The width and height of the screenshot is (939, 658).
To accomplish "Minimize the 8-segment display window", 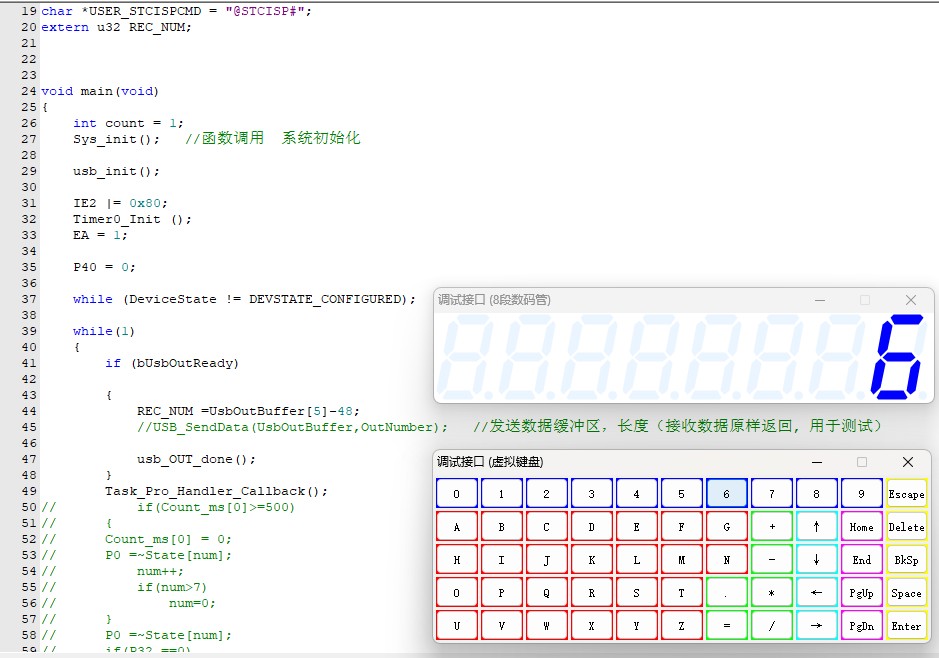I will pos(820,300).
